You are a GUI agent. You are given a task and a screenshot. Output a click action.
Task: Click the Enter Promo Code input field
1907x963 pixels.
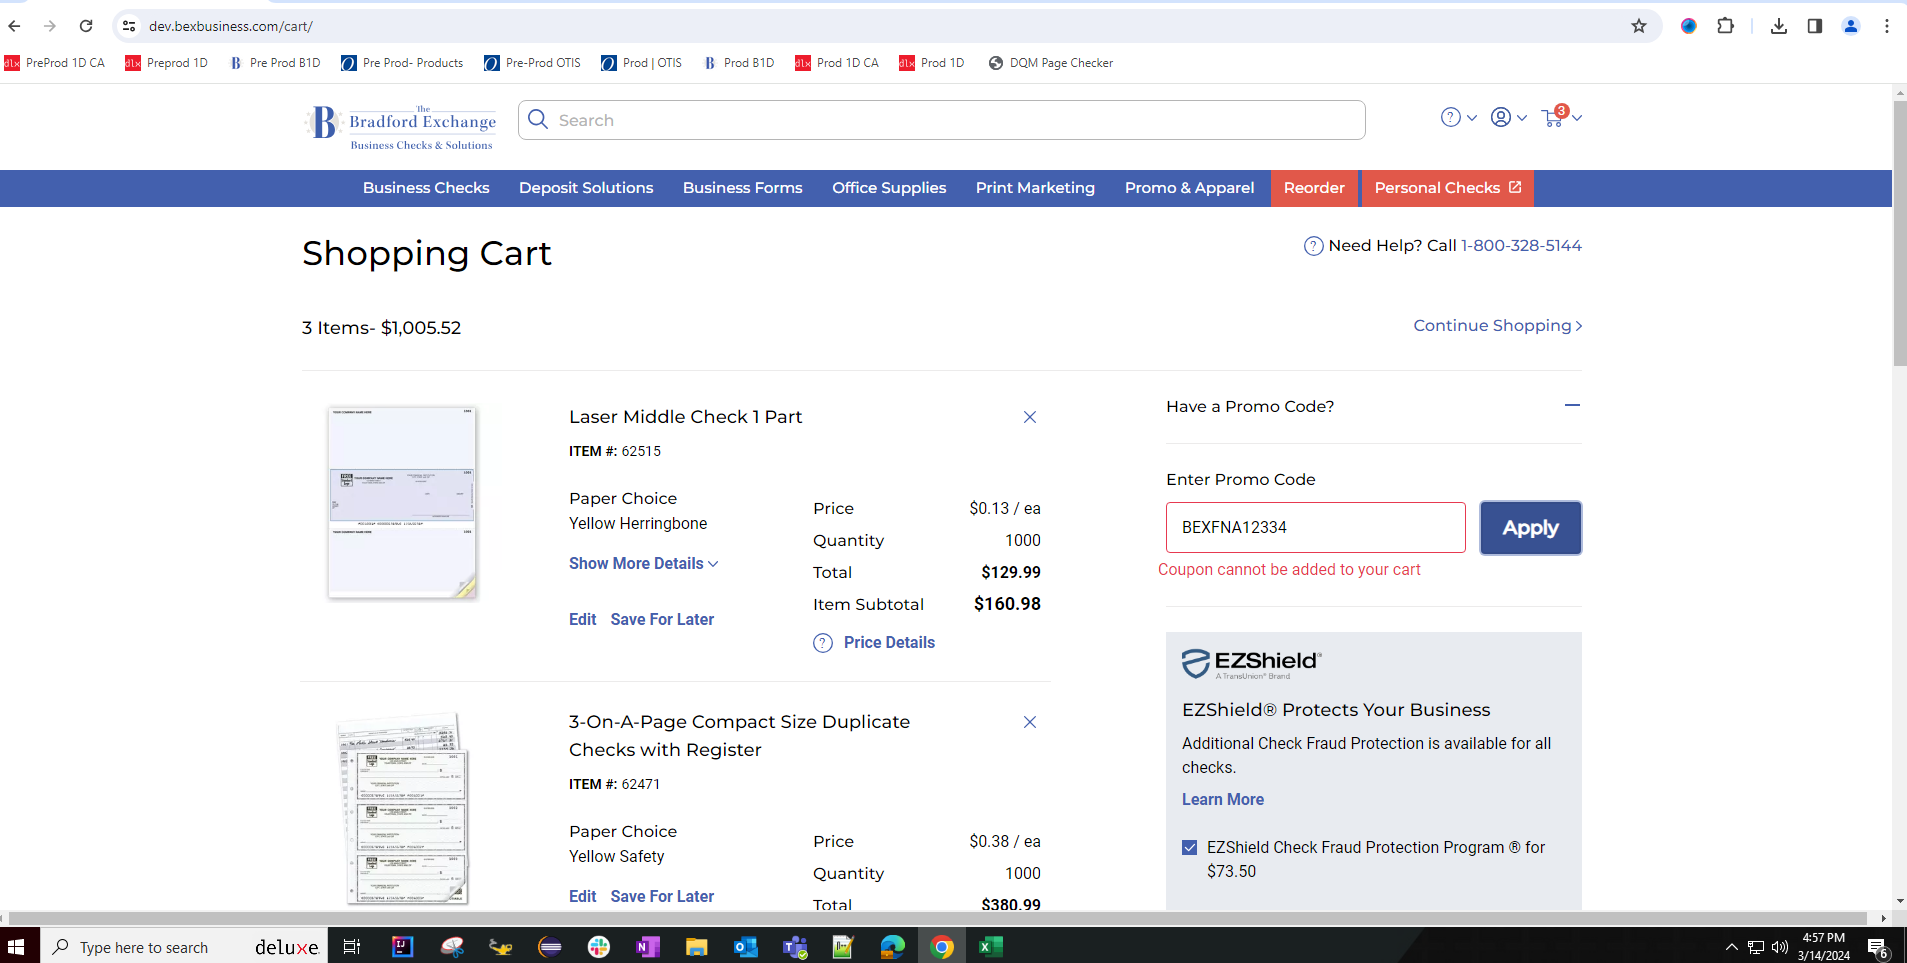click(1315, 528)
